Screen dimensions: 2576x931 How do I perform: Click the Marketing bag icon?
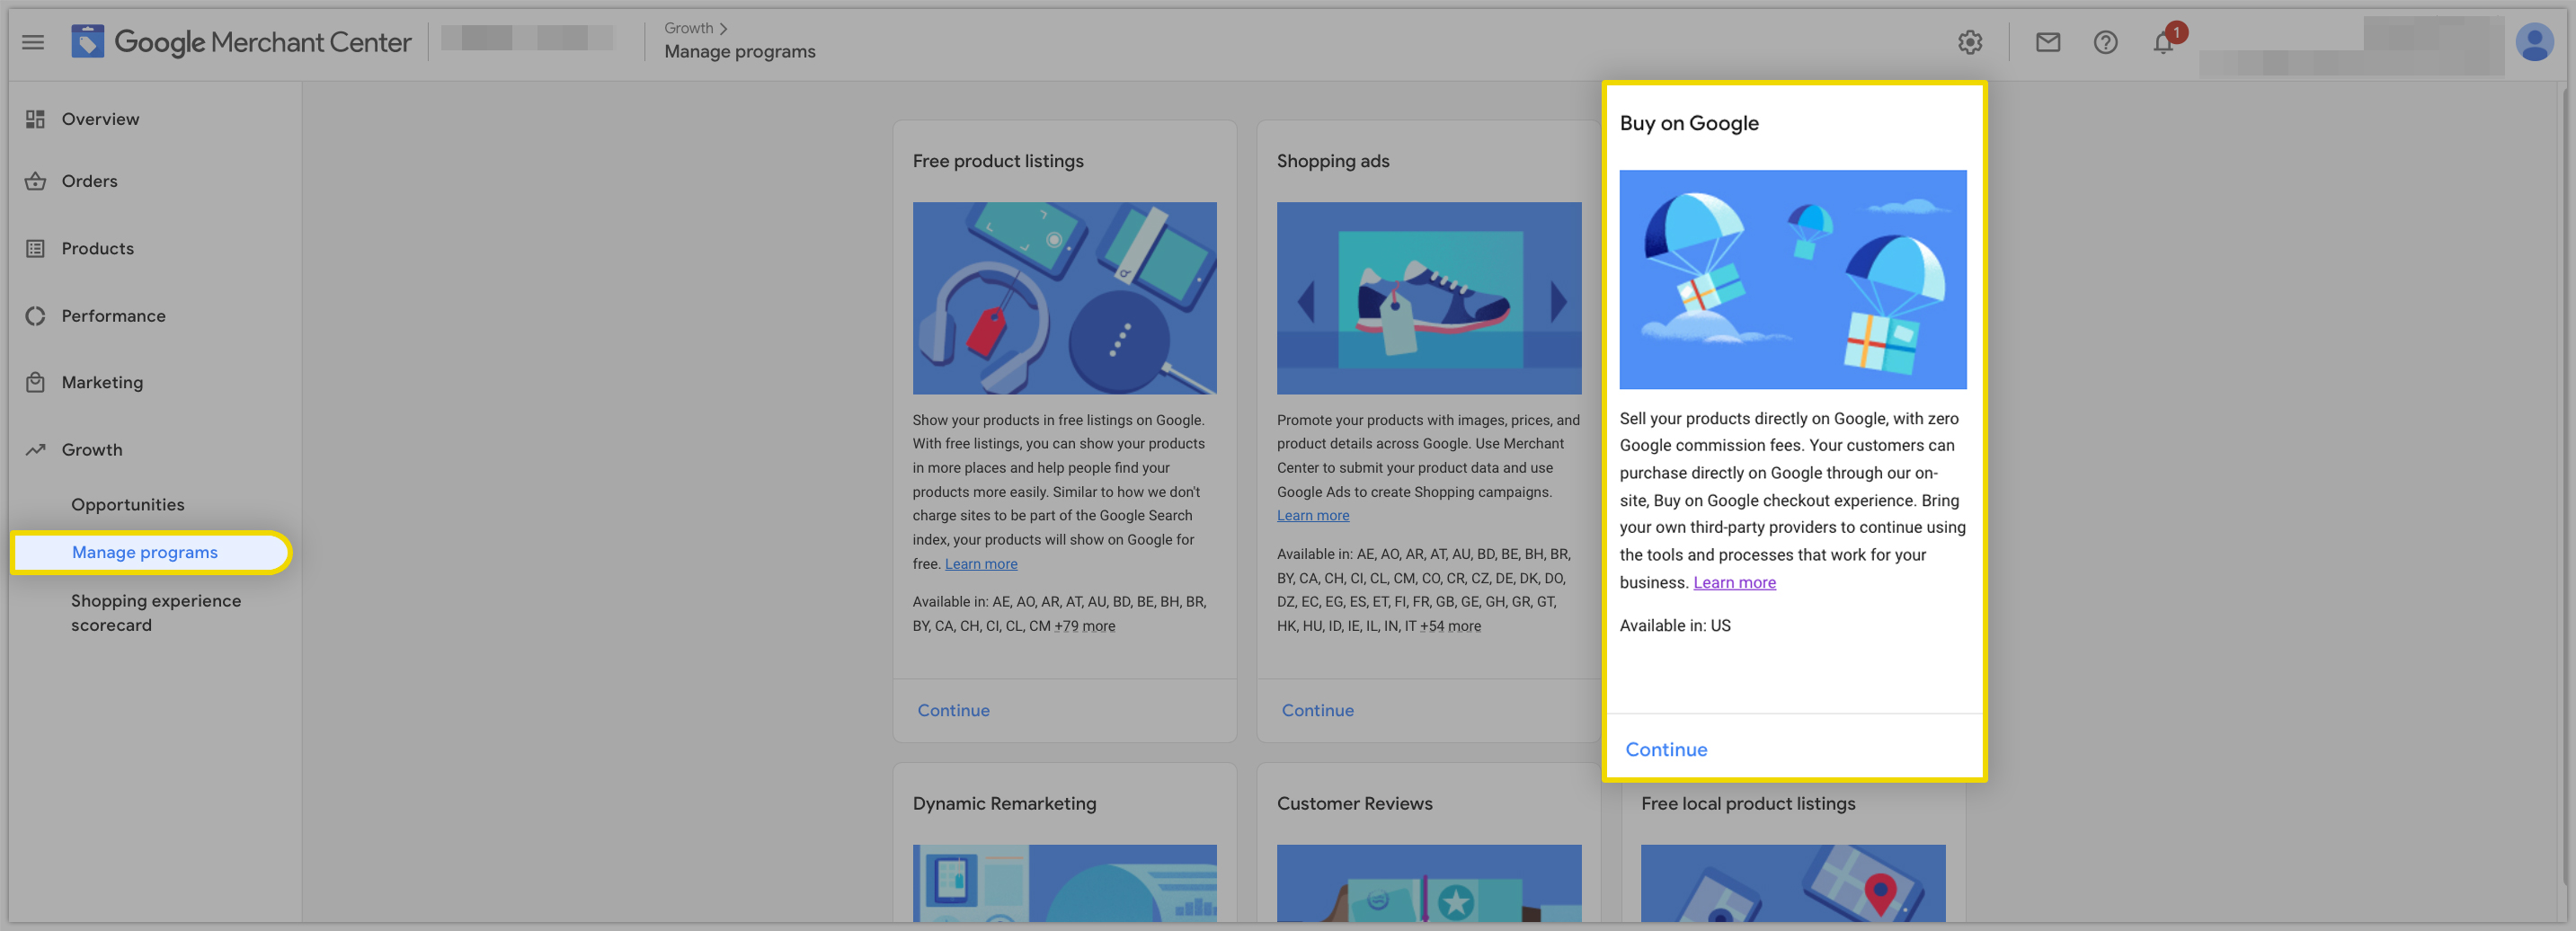(36, 382)
